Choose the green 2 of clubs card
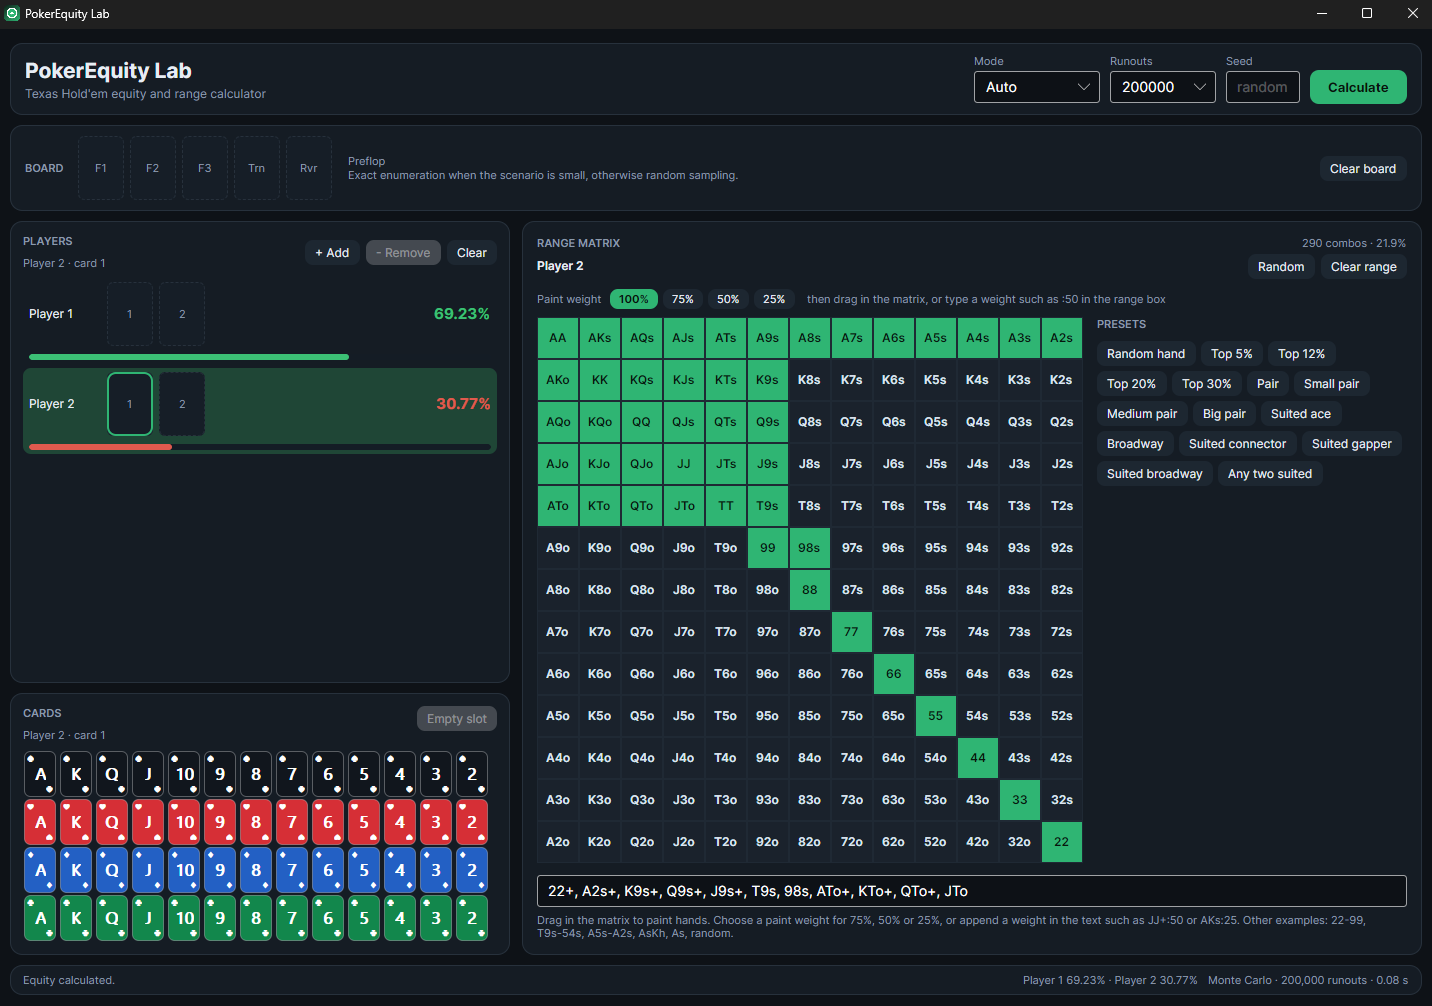Viewport: 1432px width, 1006px height. pyautogui.click(x=472, y=918)
